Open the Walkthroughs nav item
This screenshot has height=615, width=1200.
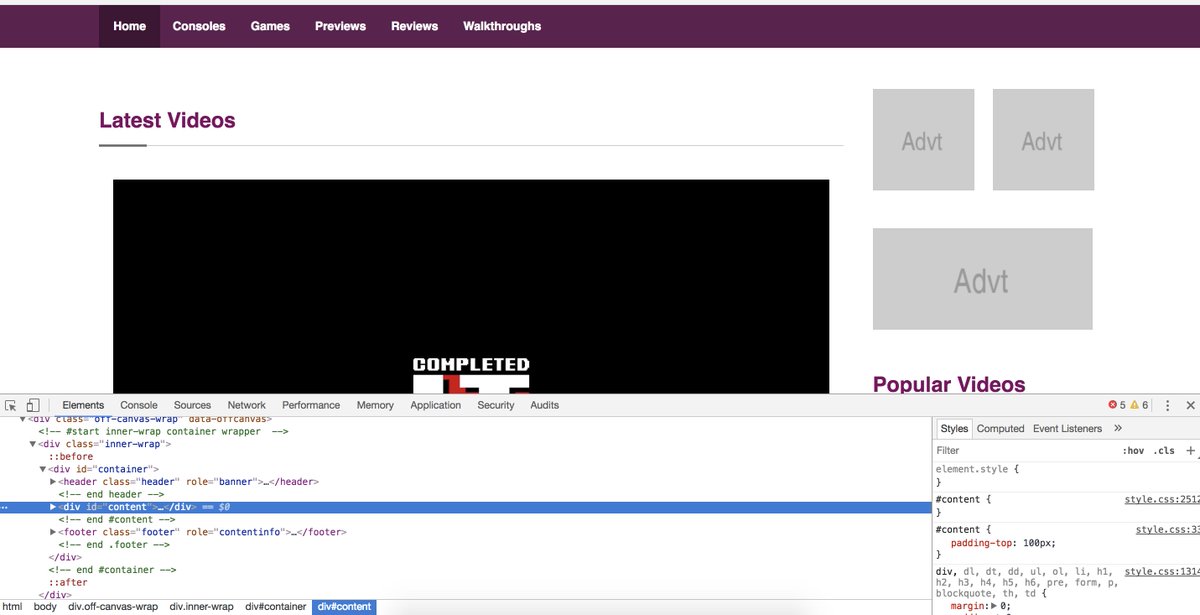(502, 26)
